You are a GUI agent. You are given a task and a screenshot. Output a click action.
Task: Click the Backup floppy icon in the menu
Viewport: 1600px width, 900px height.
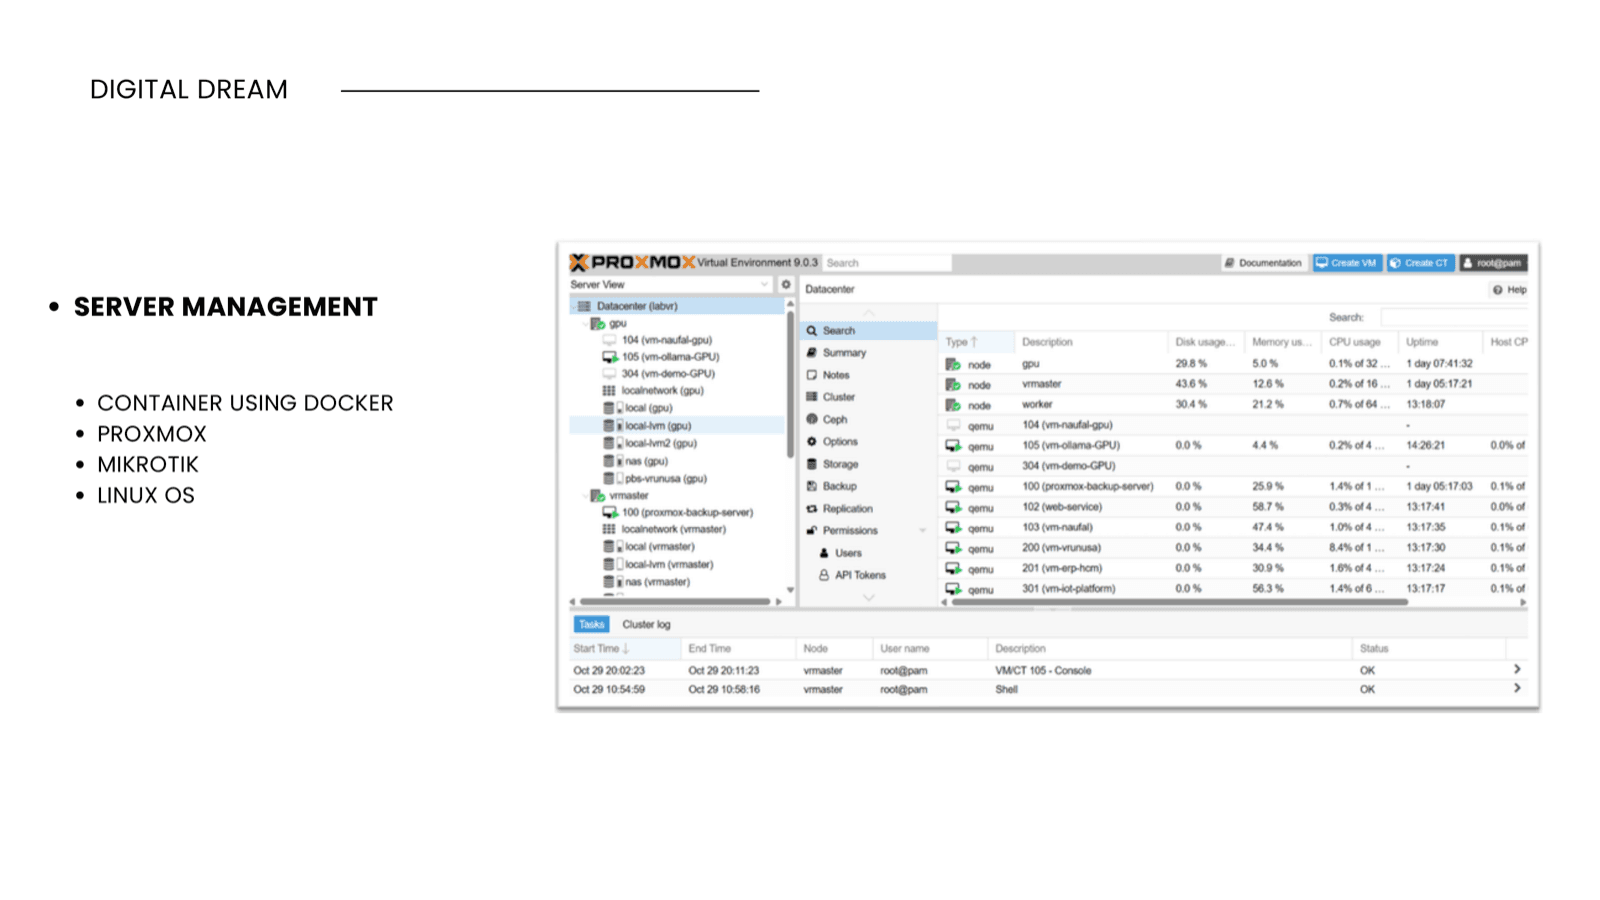[812, 486]
